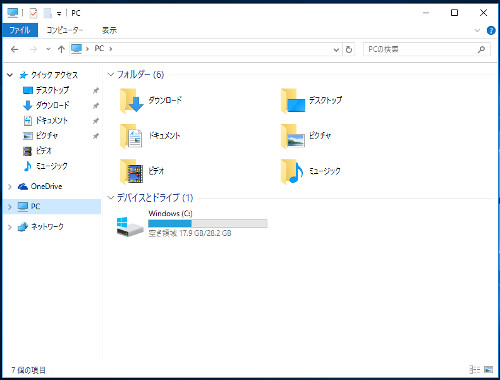500x380 pixels.
Task: Click the properties quick access toolbar icon
Action: click(x=33, y=13)
